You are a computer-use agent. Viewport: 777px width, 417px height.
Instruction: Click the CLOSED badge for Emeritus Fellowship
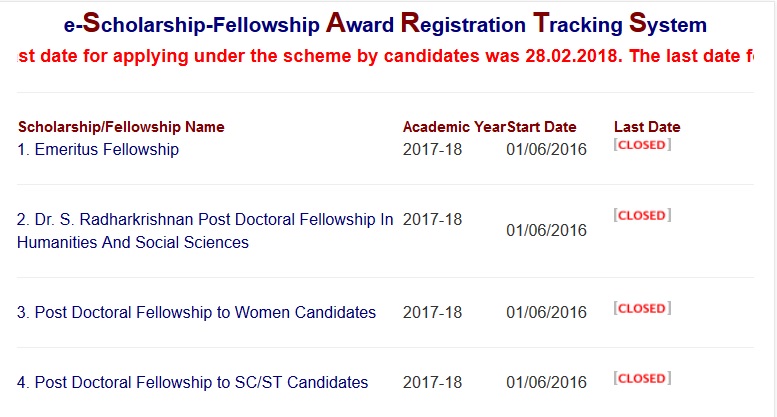point(642,145)
